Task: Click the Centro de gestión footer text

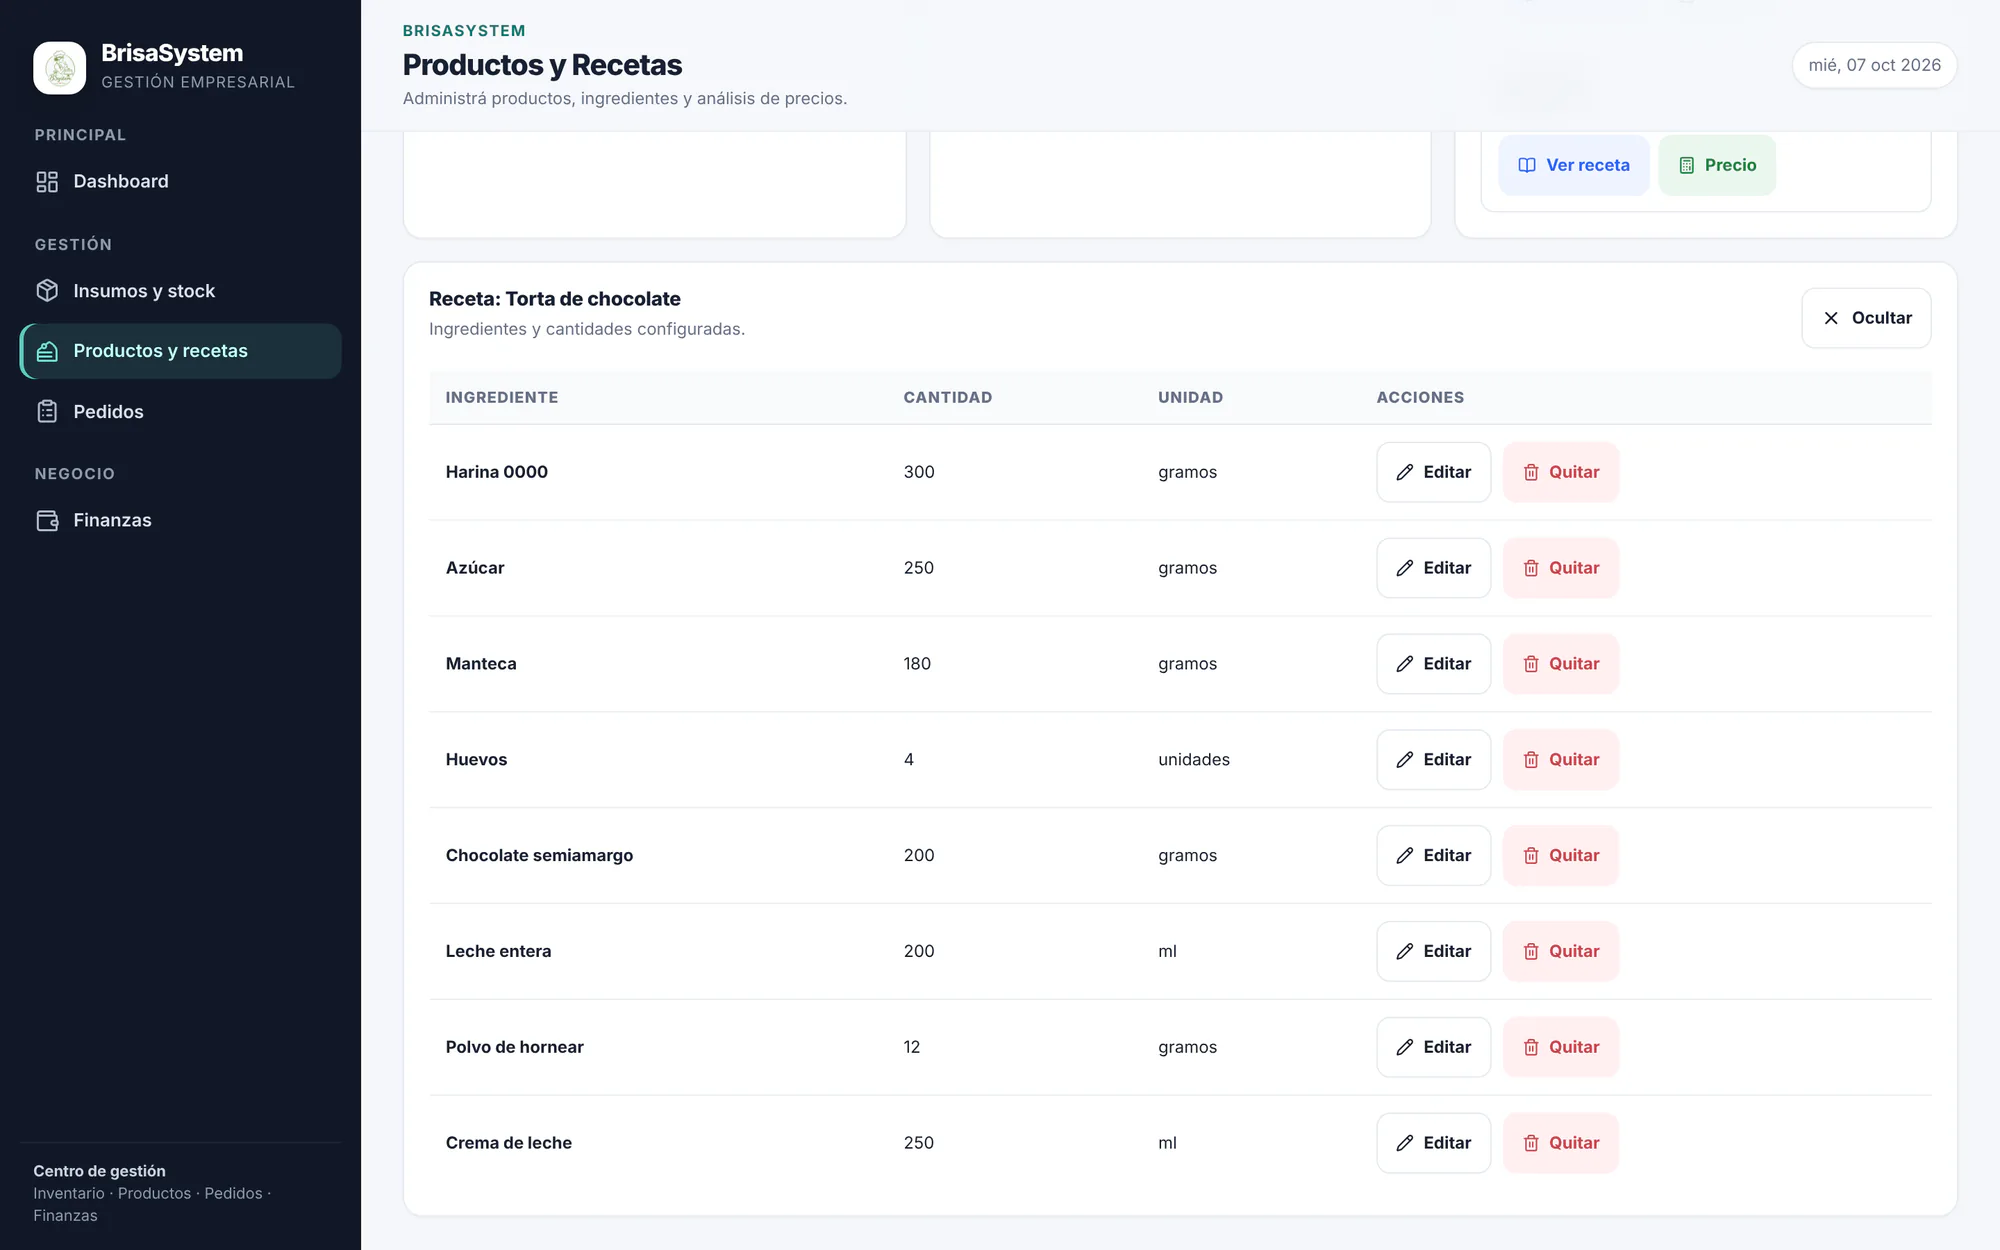Action: 99,1171
